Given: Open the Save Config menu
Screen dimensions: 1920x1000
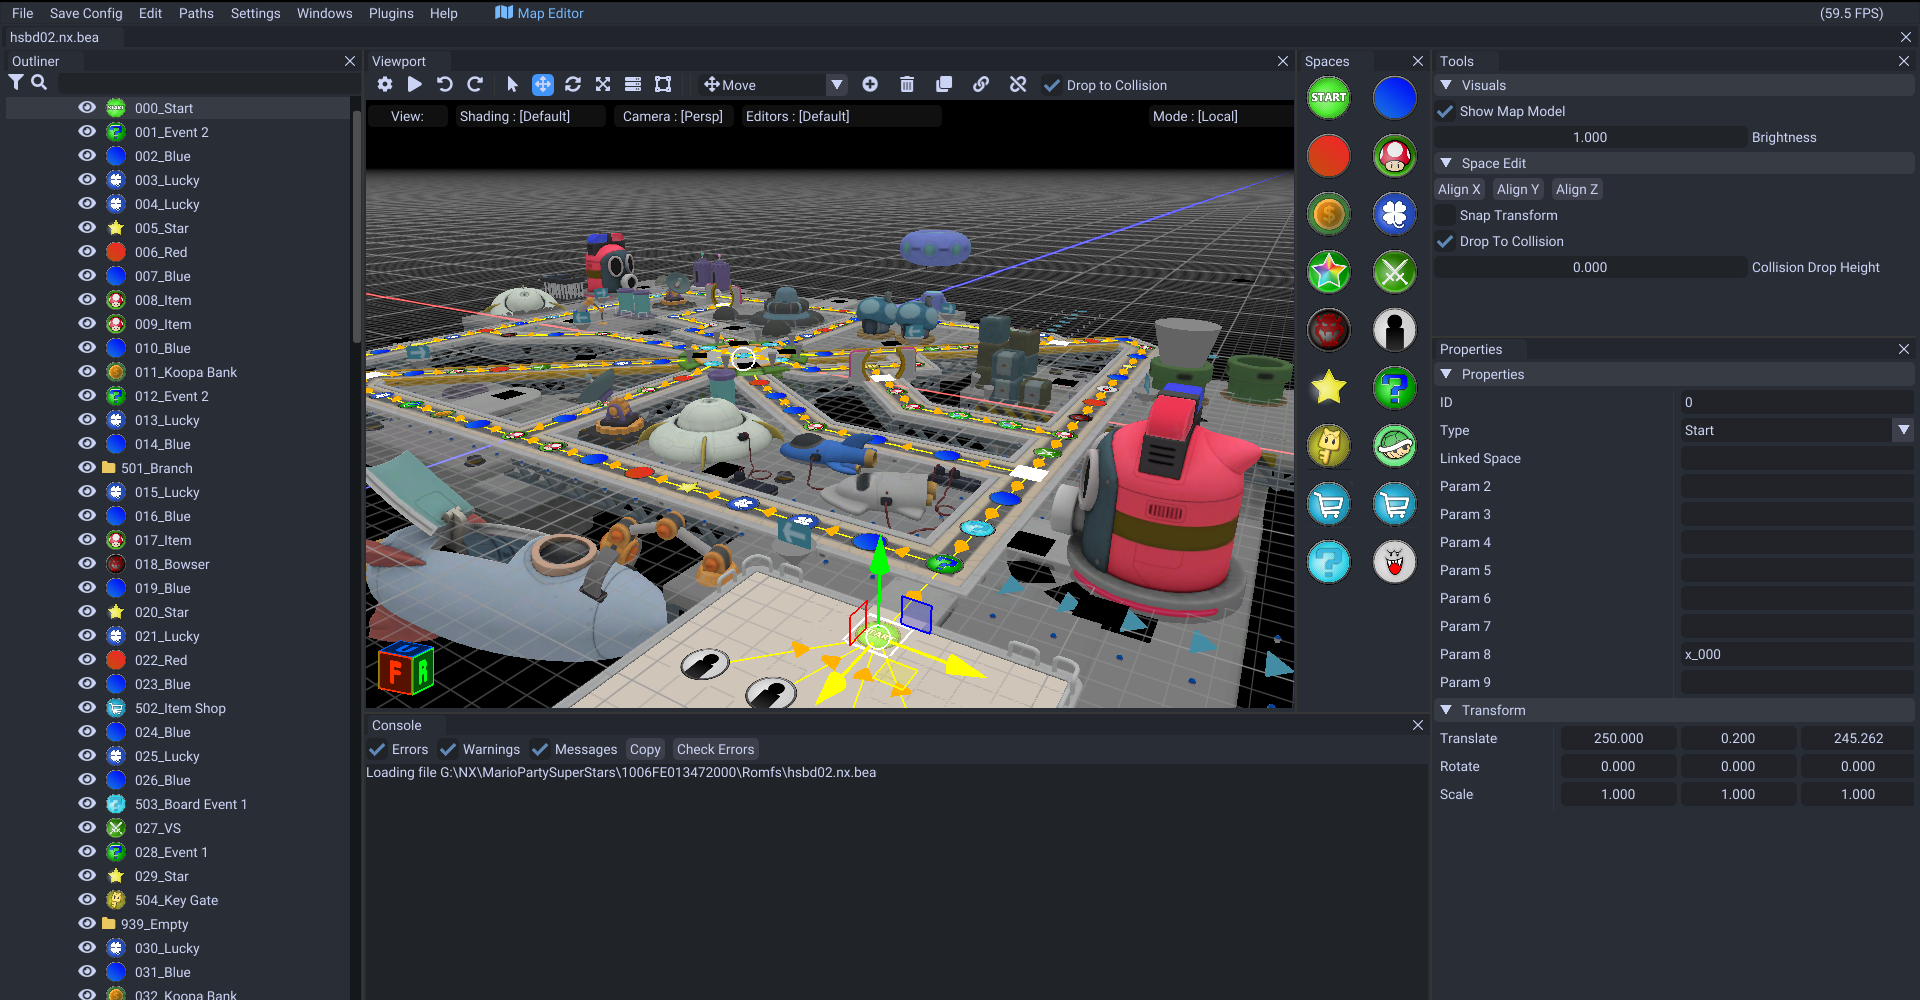Looking at the screenshot, I should click(86, 13).
